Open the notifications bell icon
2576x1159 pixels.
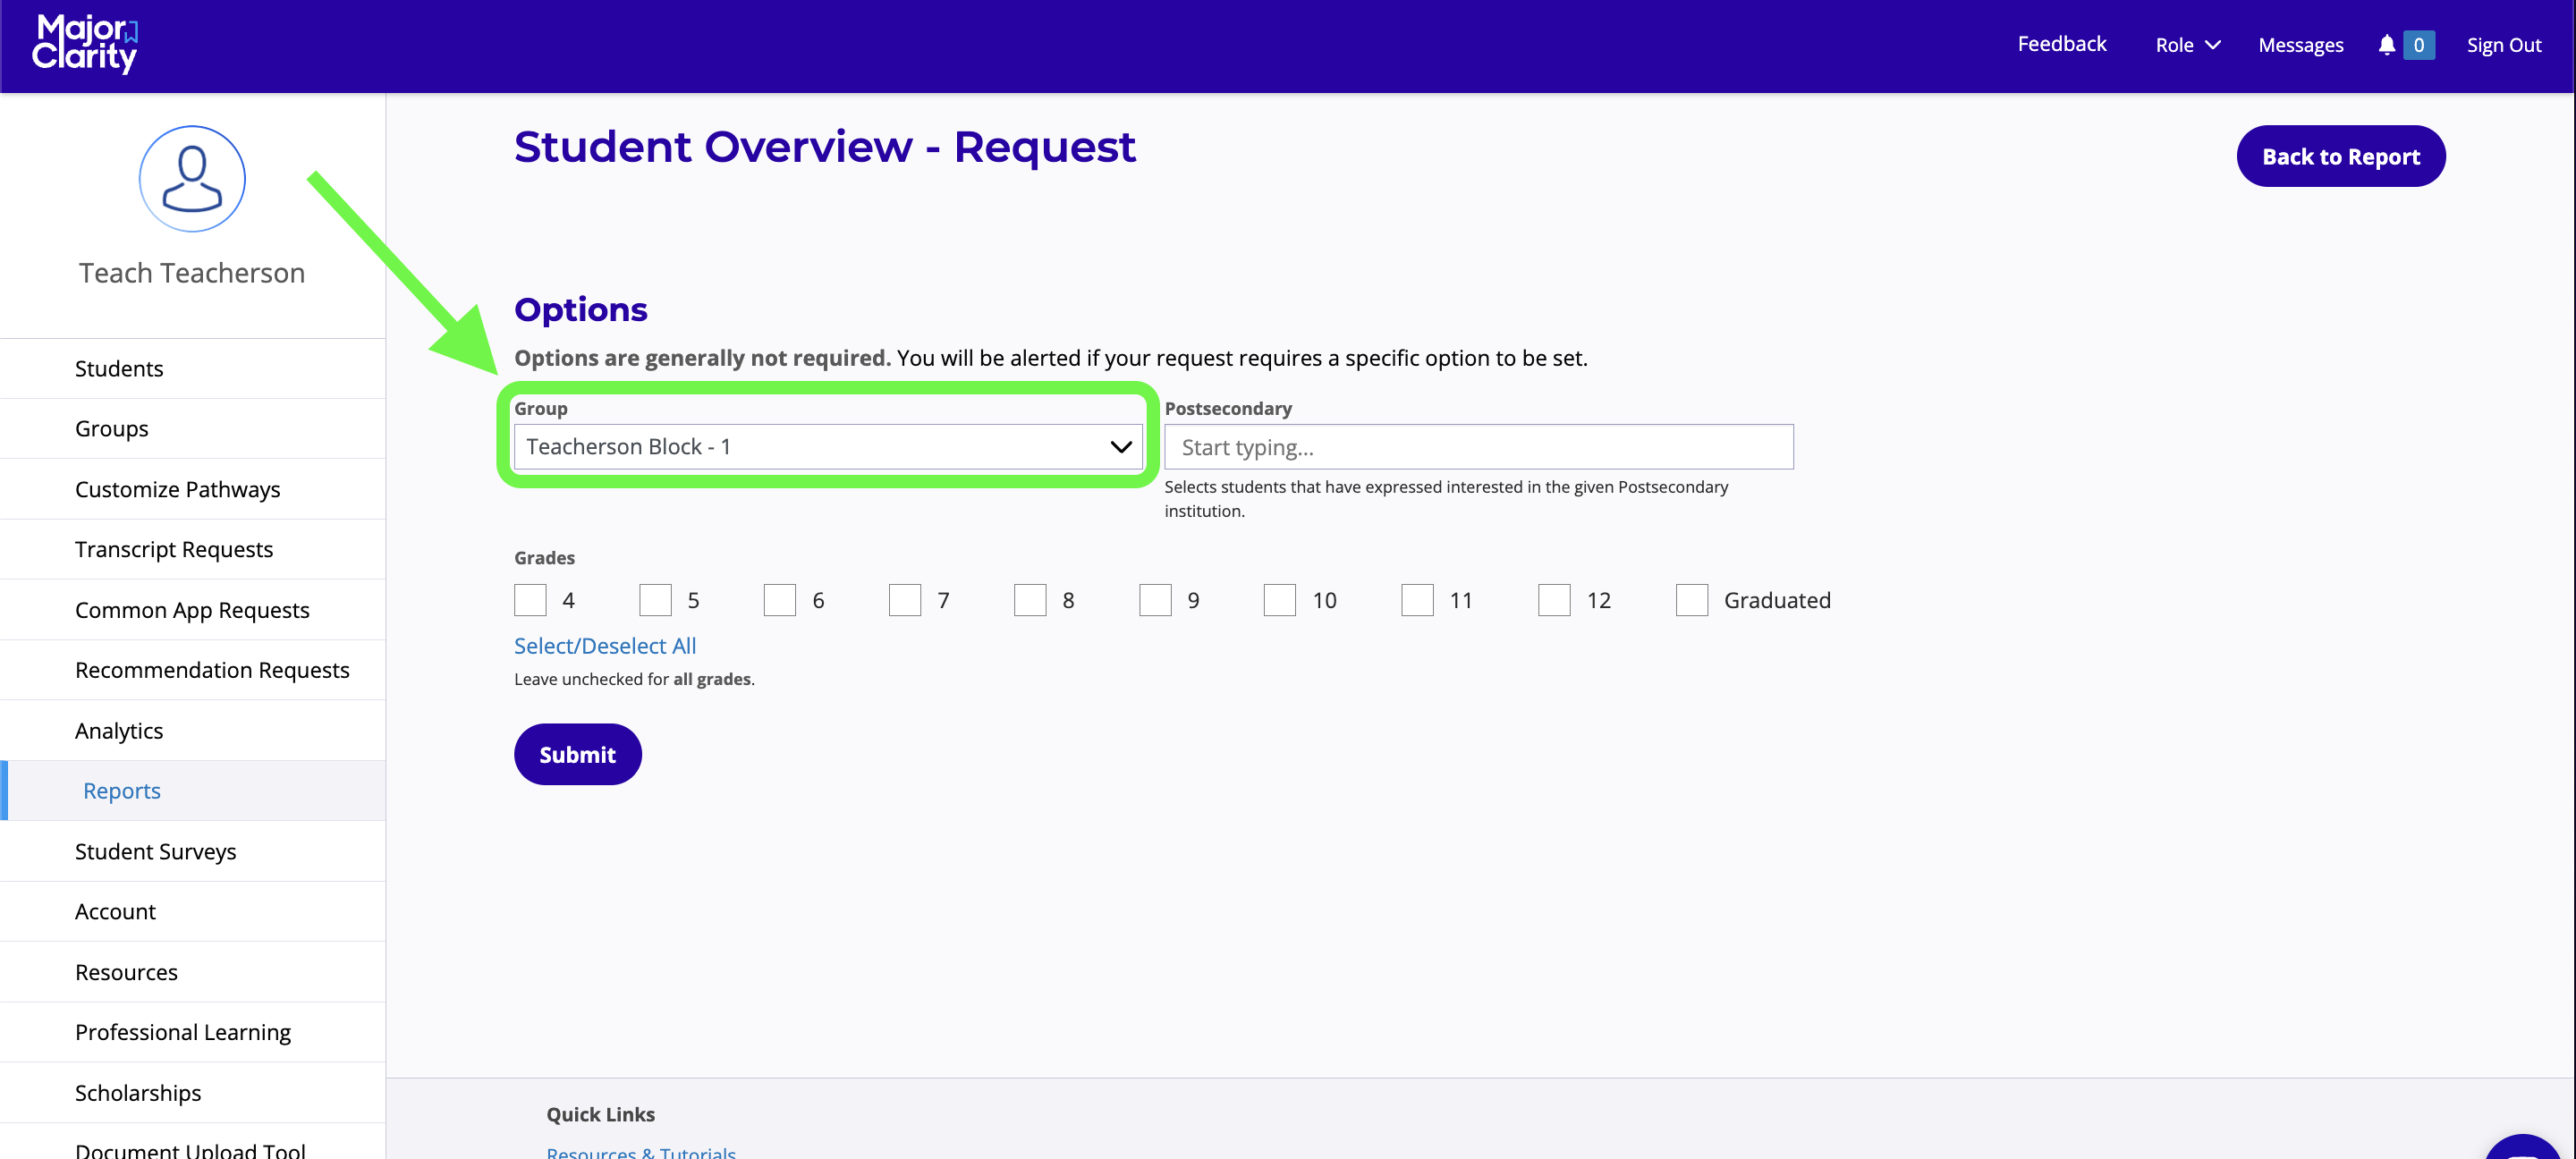pos(2386,45)
